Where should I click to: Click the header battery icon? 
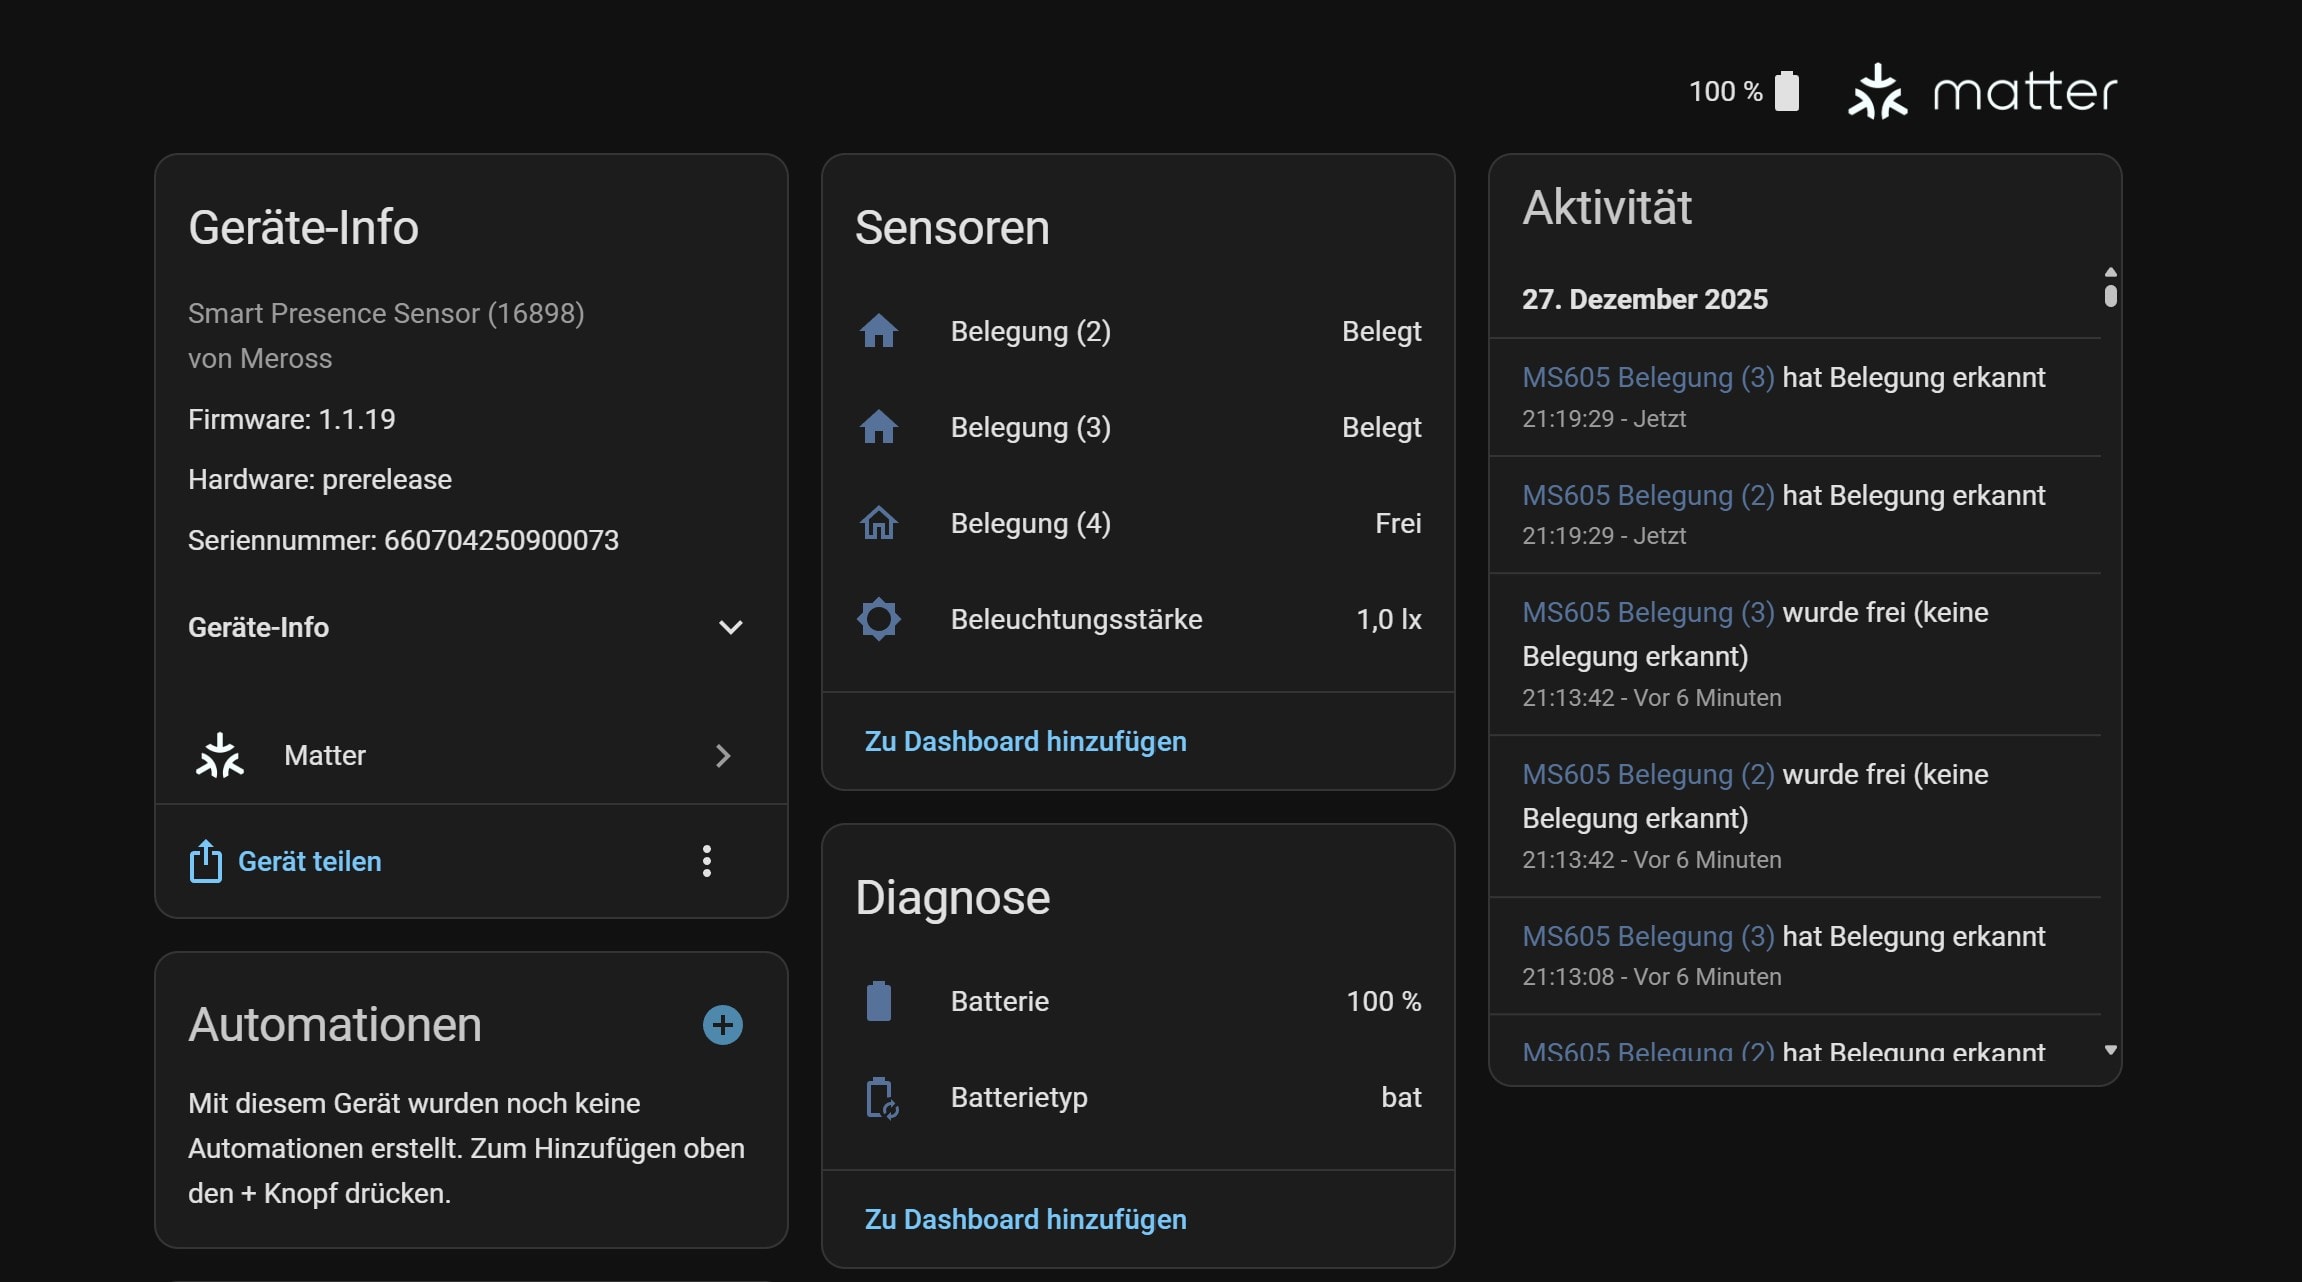(x=1787, y=91)
